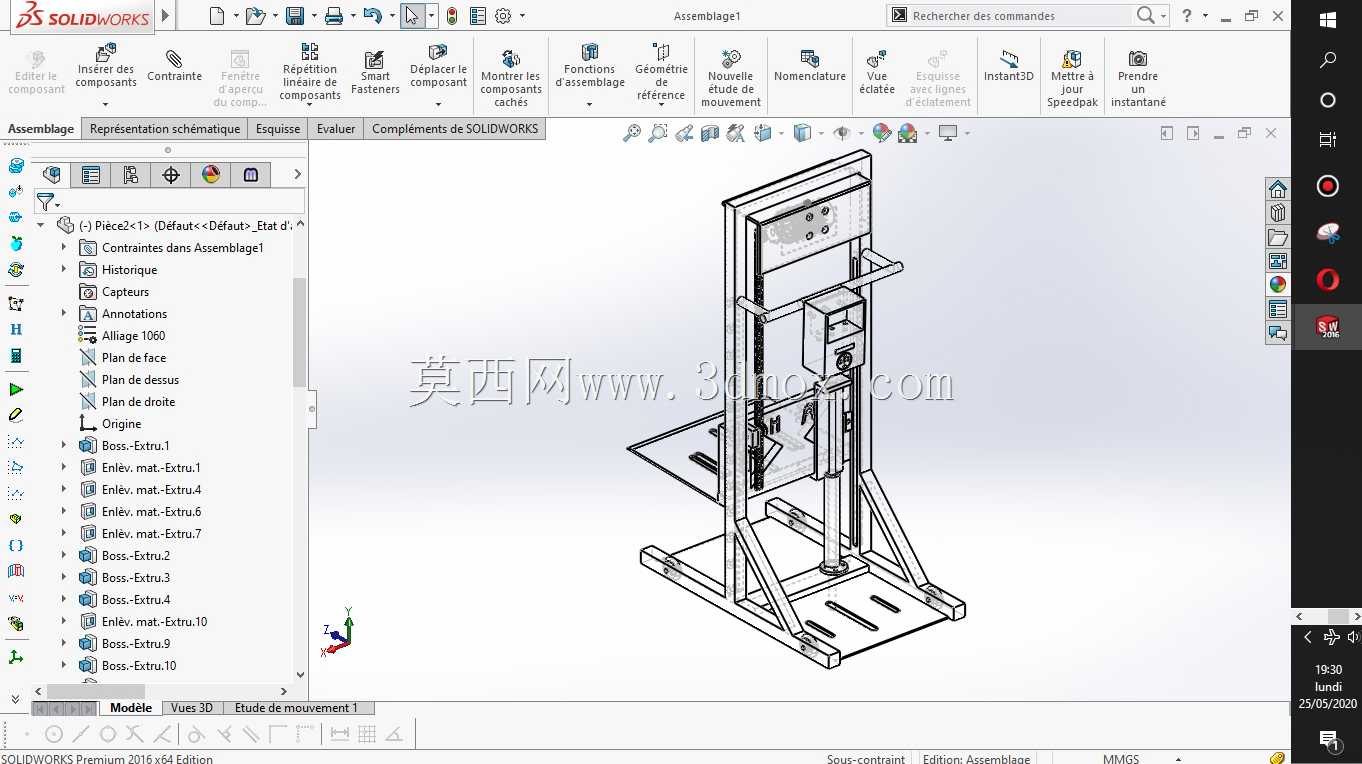Click the feature tree filter funnel
The height and width of the screenshot is (764, 1362).
point(45,202)
